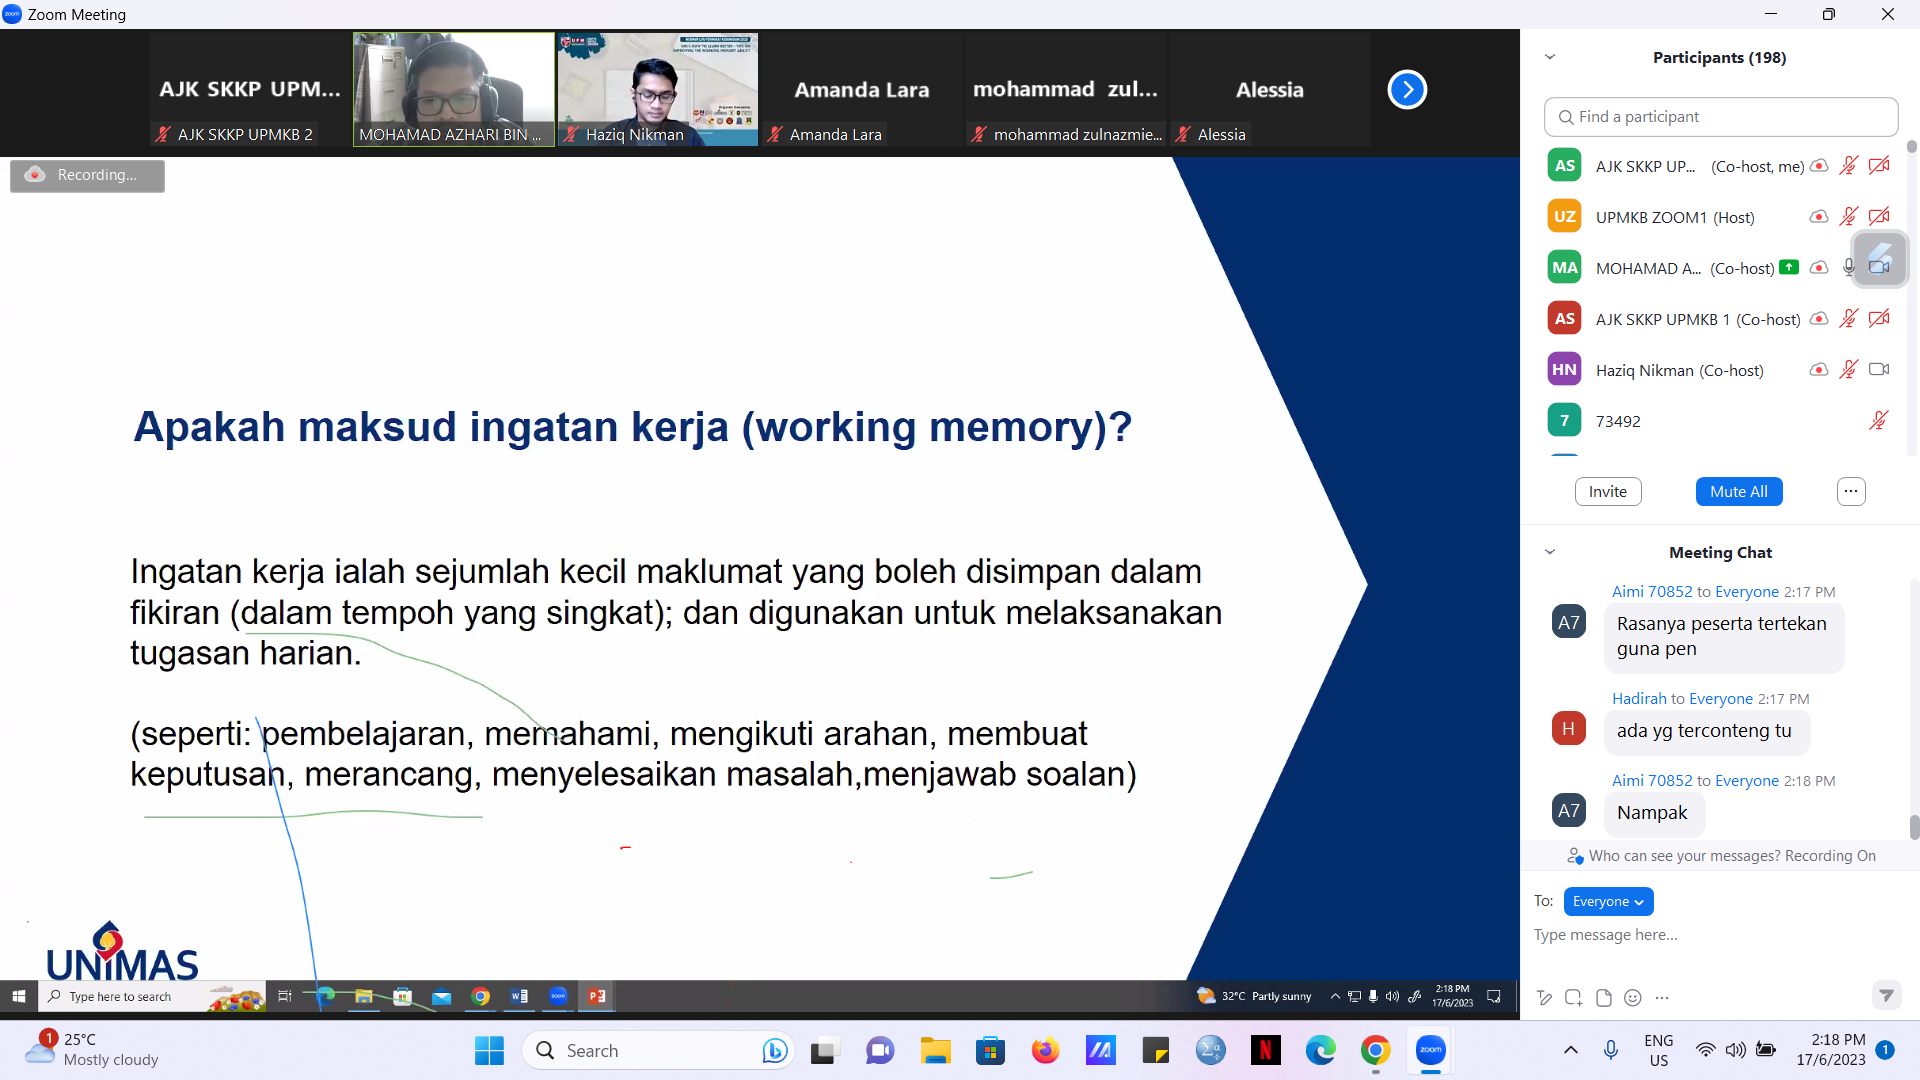Click the HN avatar for Haziq Nikman

point(1565,370)
